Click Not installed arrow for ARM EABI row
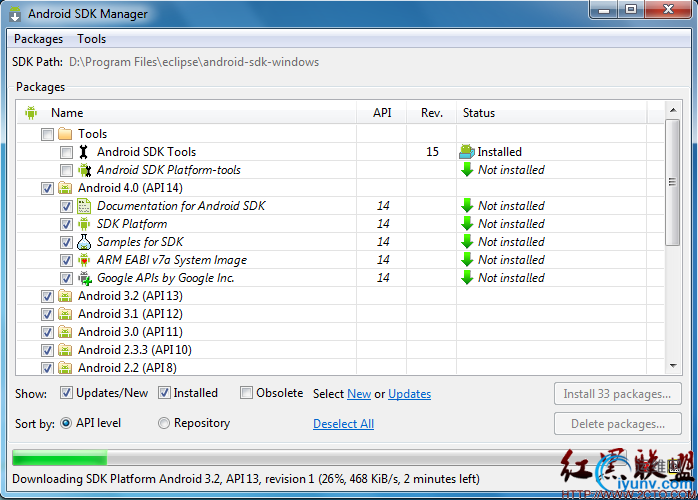Image resolution: width=698 pixels, height=500 pixels. (x=467, y=260)
